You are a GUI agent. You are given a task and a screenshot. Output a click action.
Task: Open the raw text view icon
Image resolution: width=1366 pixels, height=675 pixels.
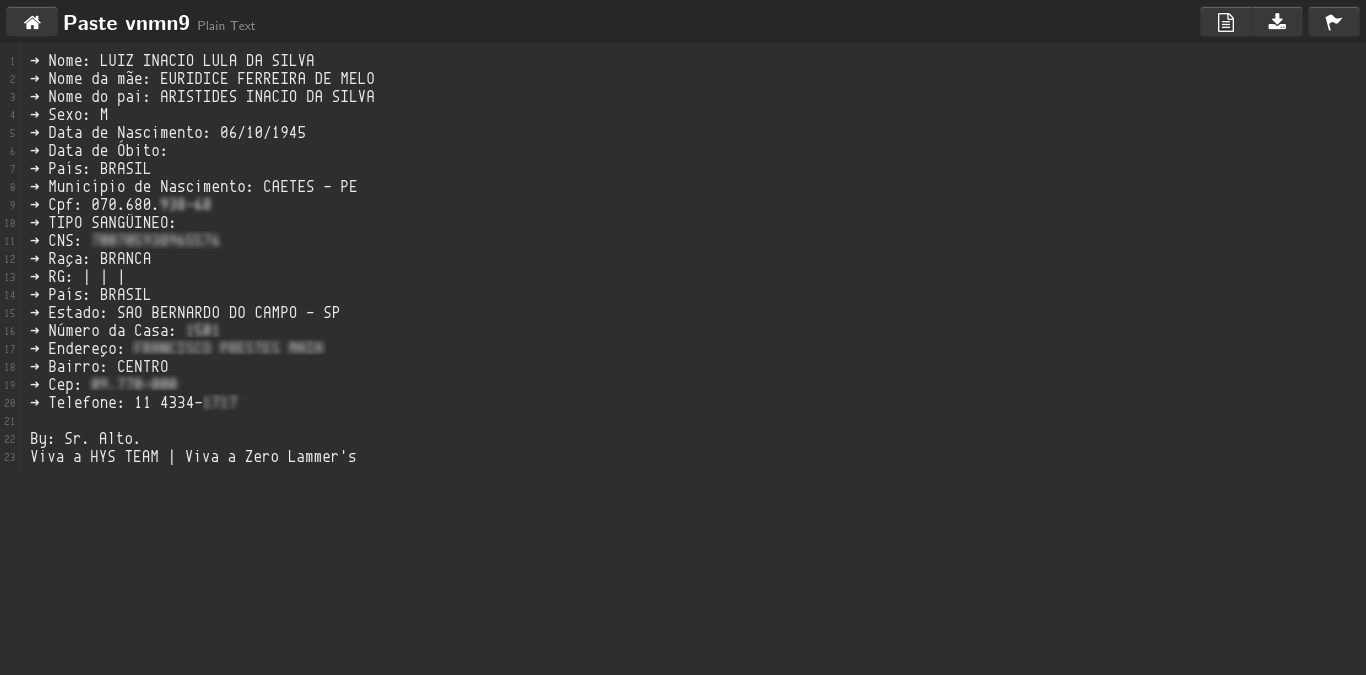1226,22
